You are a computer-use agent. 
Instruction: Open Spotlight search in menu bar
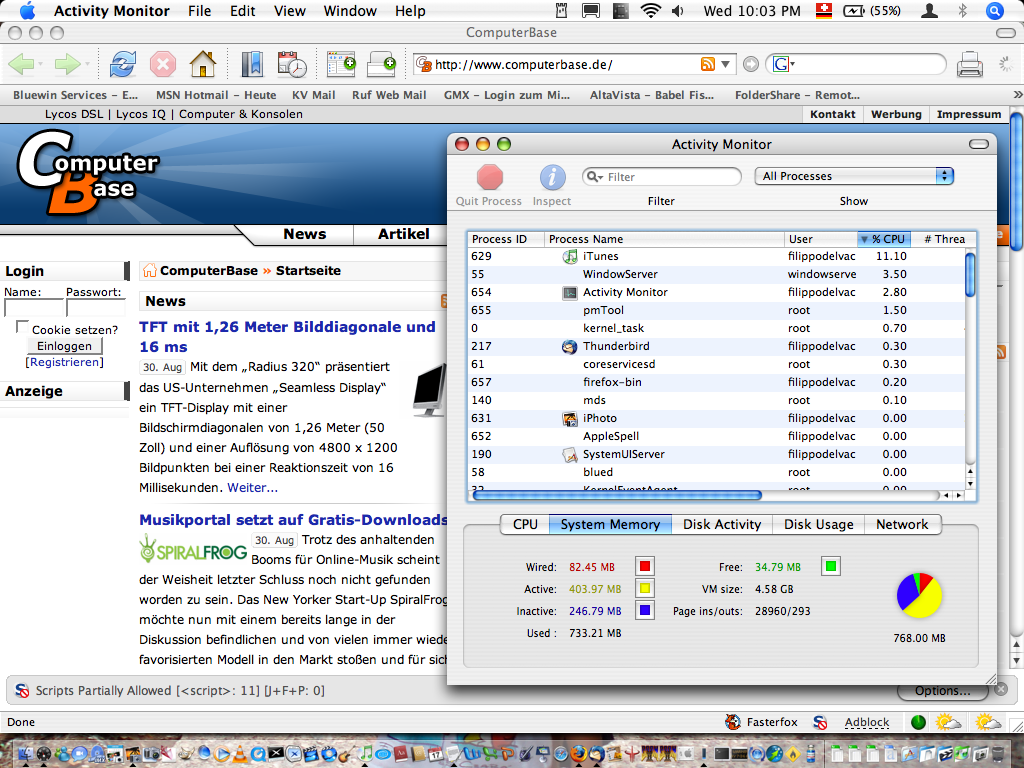click(995, 10)
